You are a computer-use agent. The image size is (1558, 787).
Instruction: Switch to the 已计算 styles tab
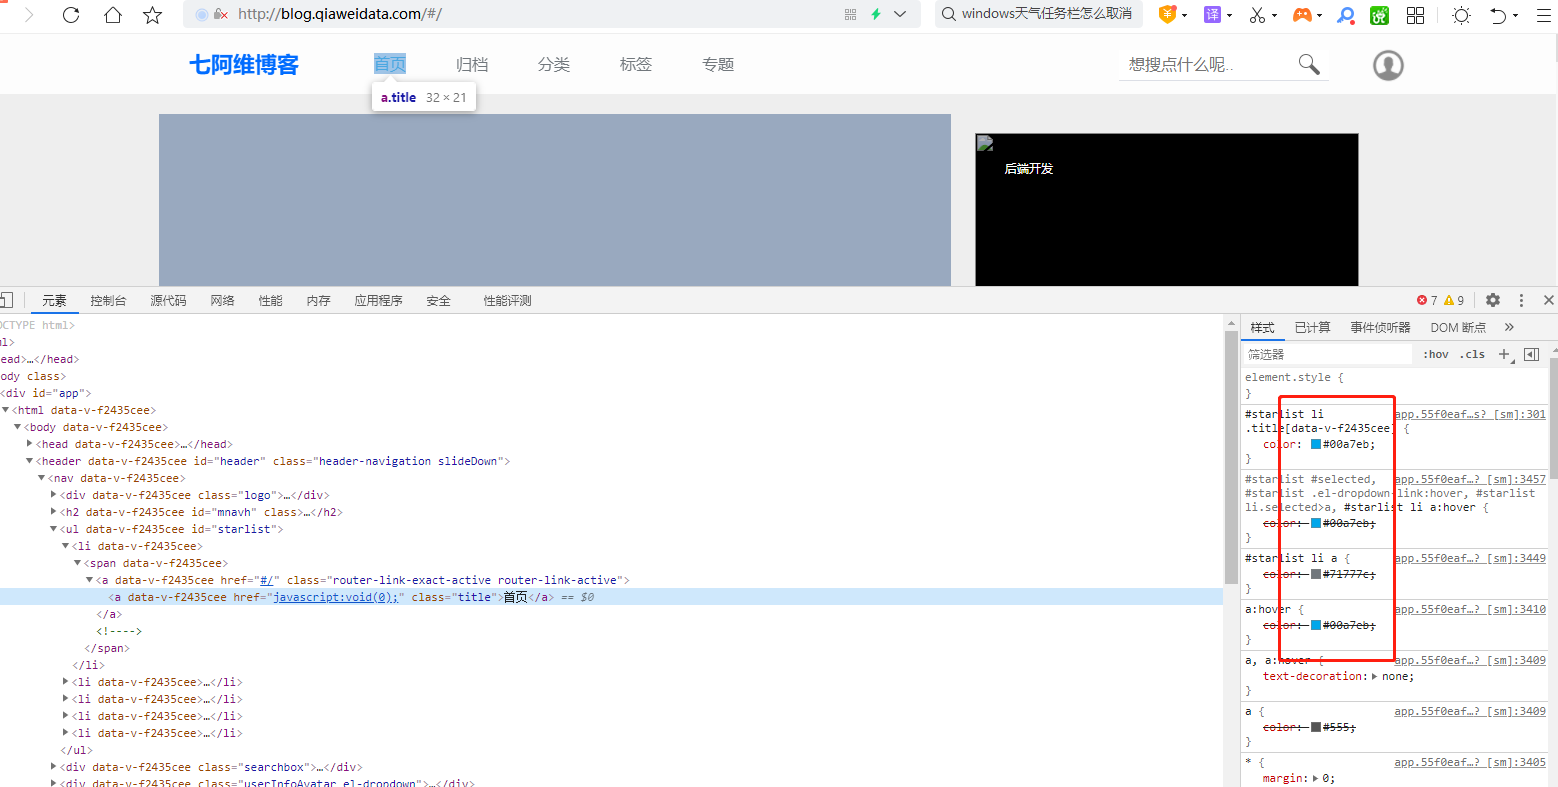pyautogui.click(x=1312, y=327)
